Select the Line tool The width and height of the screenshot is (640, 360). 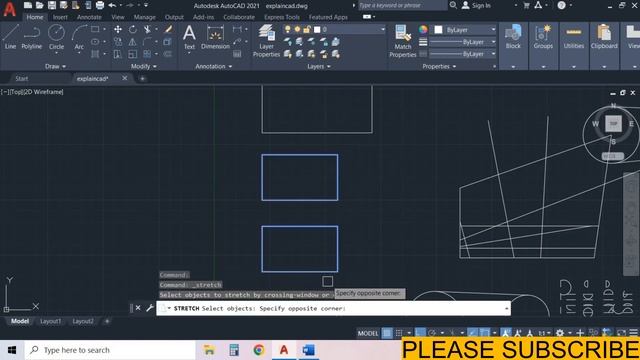10,37
